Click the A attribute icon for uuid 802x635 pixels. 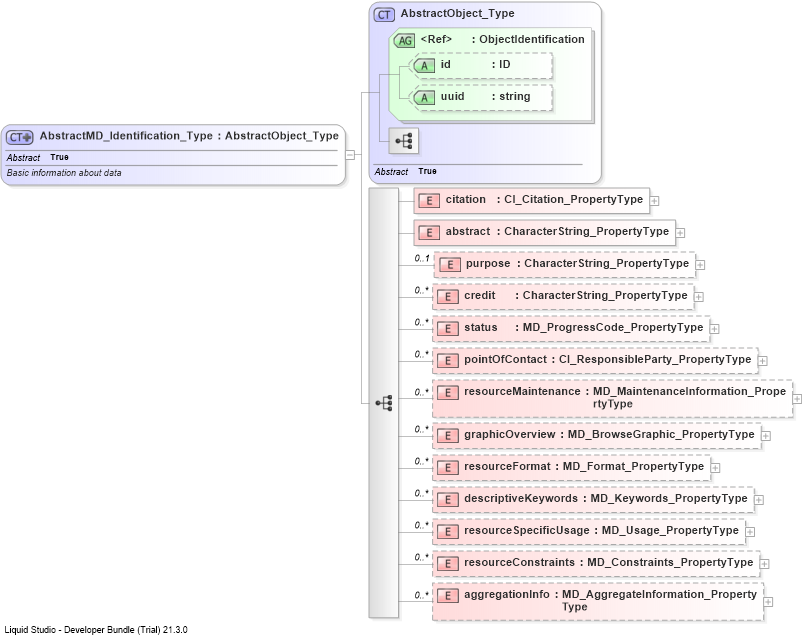424,98
